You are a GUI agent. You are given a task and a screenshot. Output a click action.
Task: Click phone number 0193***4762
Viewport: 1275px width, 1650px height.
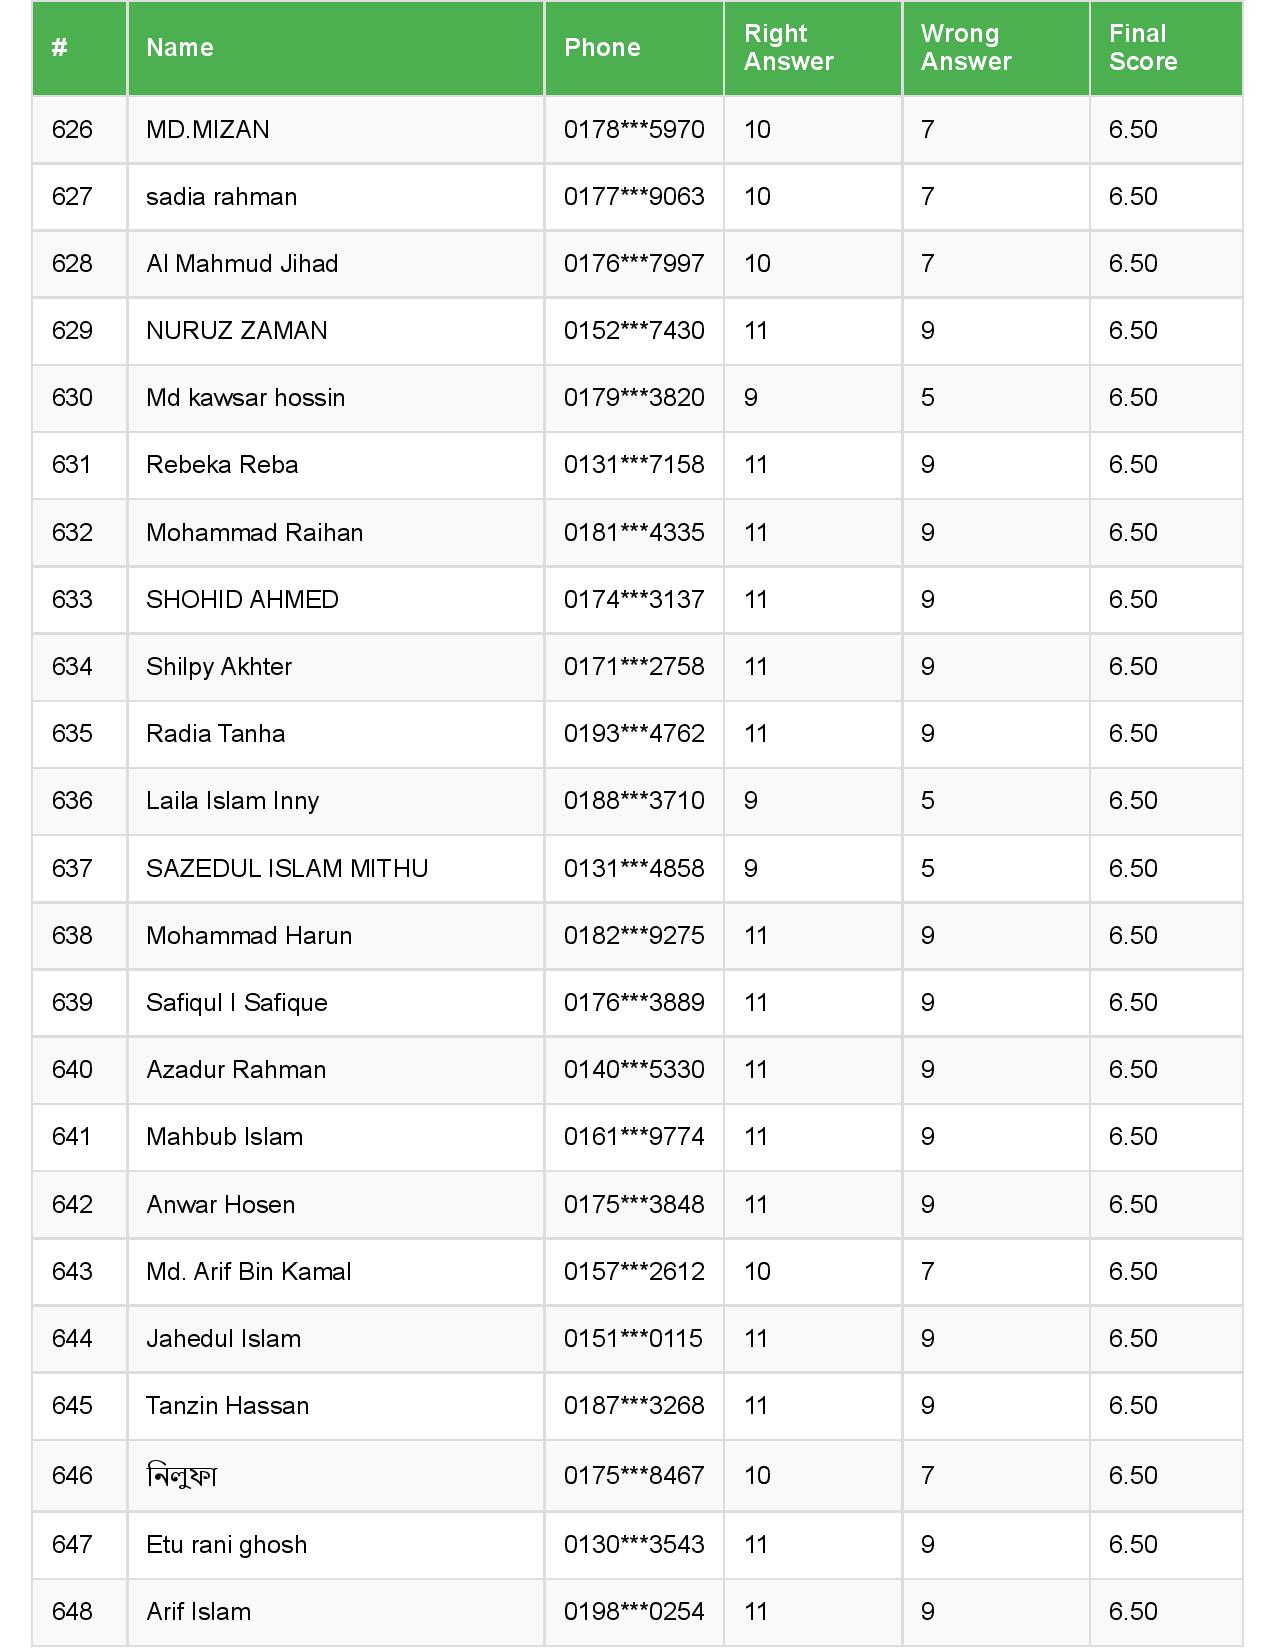point(634,734)
